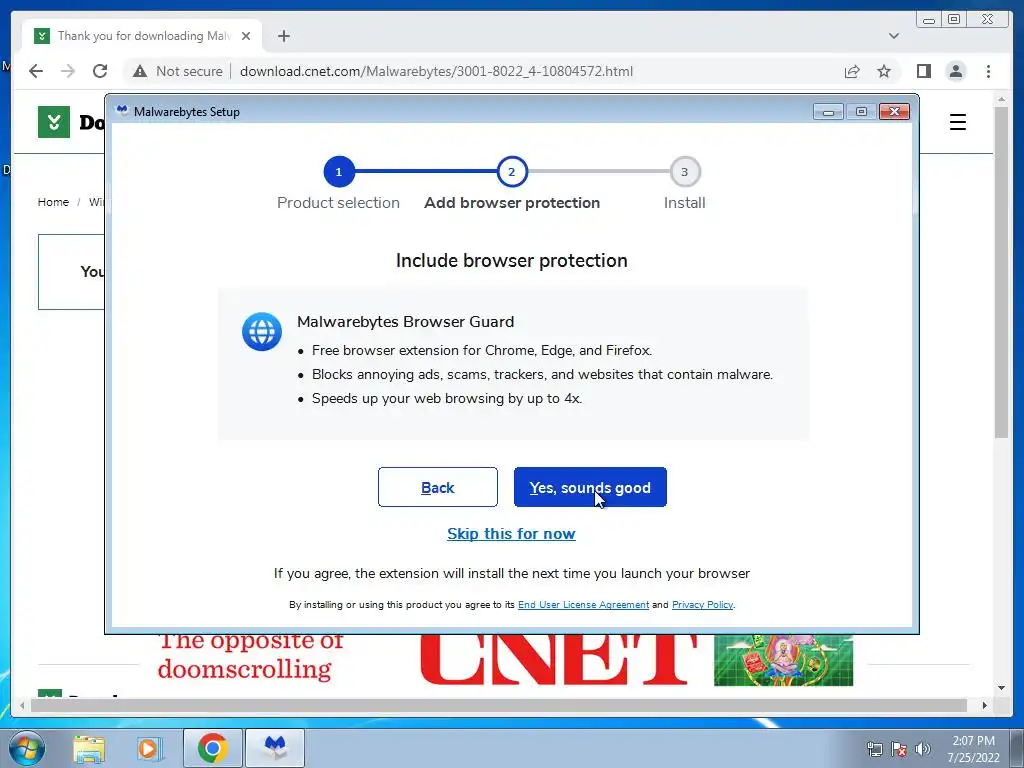Image resolution: width=1024 pixels, height=768 pixels.
Task: Click the Browser Guard globe icon
Action: 262,332
